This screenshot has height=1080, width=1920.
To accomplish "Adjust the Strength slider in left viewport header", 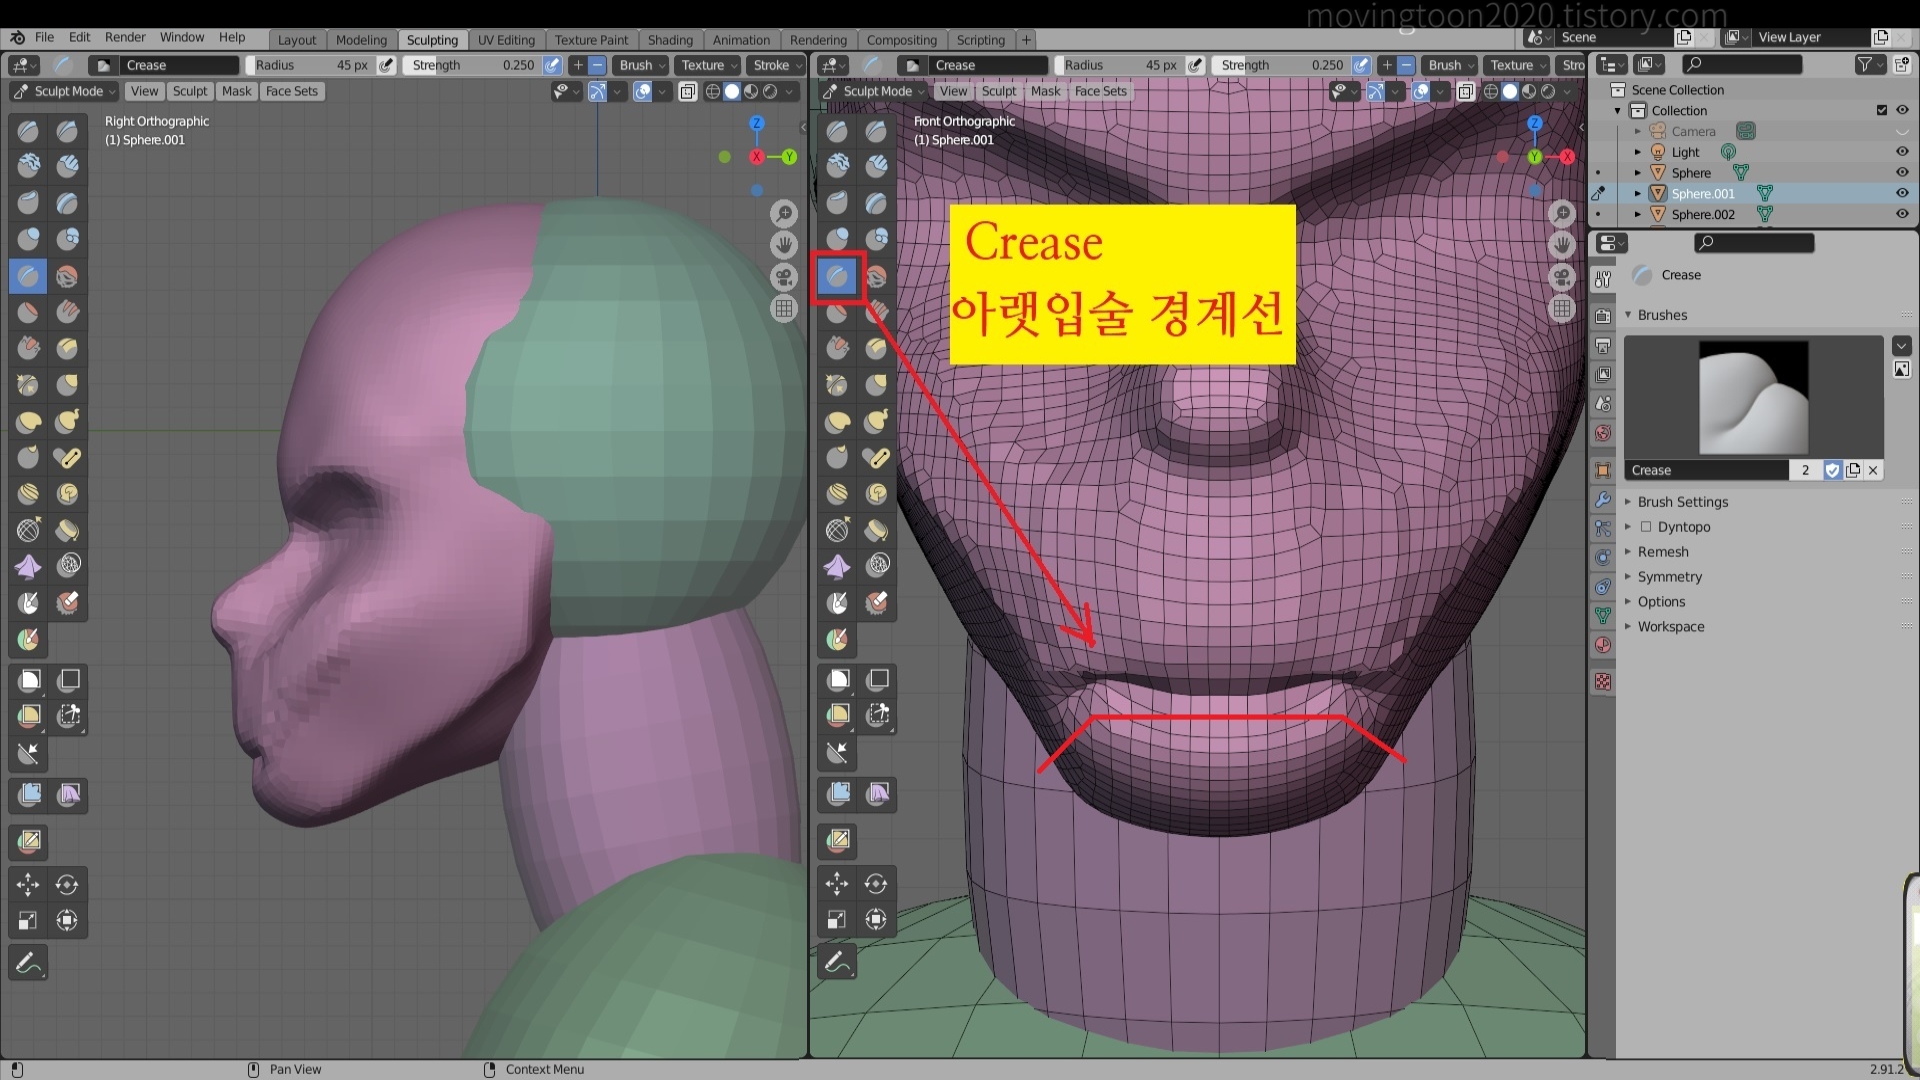I will click(473, 65).
